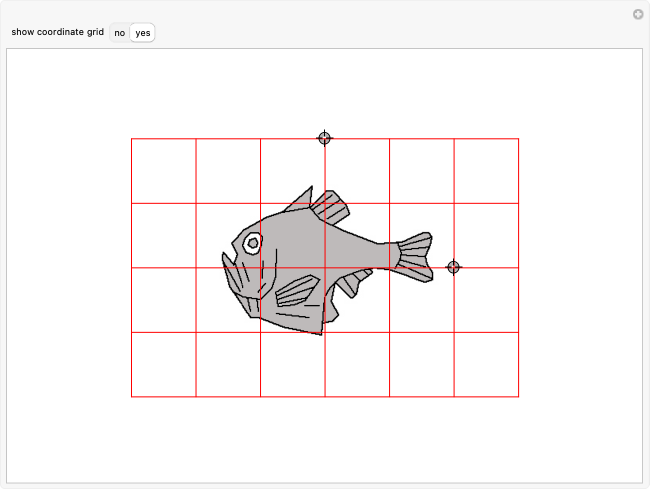Select "no" for show coordinate grid
Viewport: 650px width, 490px height.
point(119,33)
